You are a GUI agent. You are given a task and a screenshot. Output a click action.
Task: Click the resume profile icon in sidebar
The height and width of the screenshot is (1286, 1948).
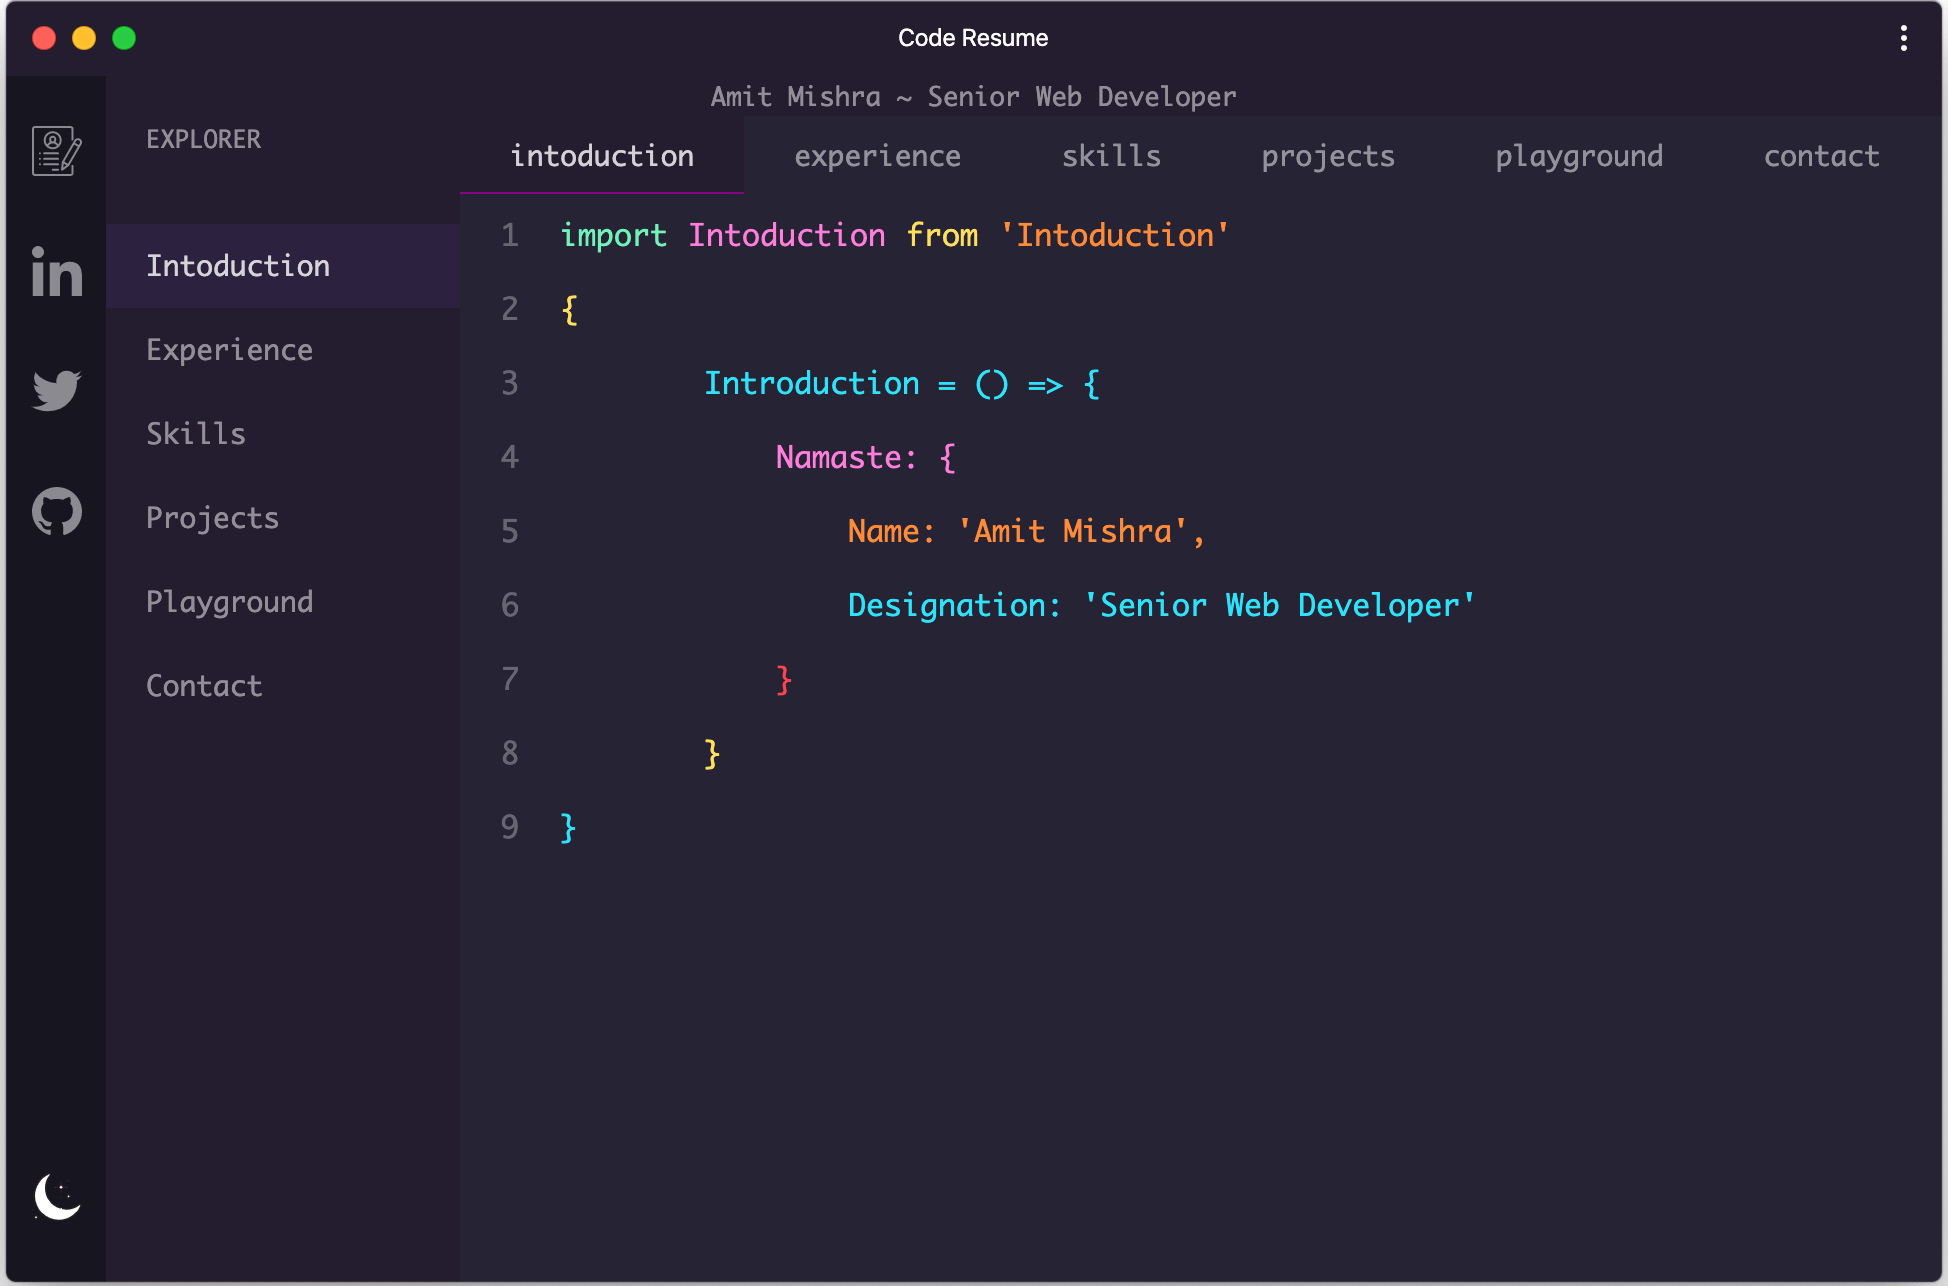coord(56,151)
